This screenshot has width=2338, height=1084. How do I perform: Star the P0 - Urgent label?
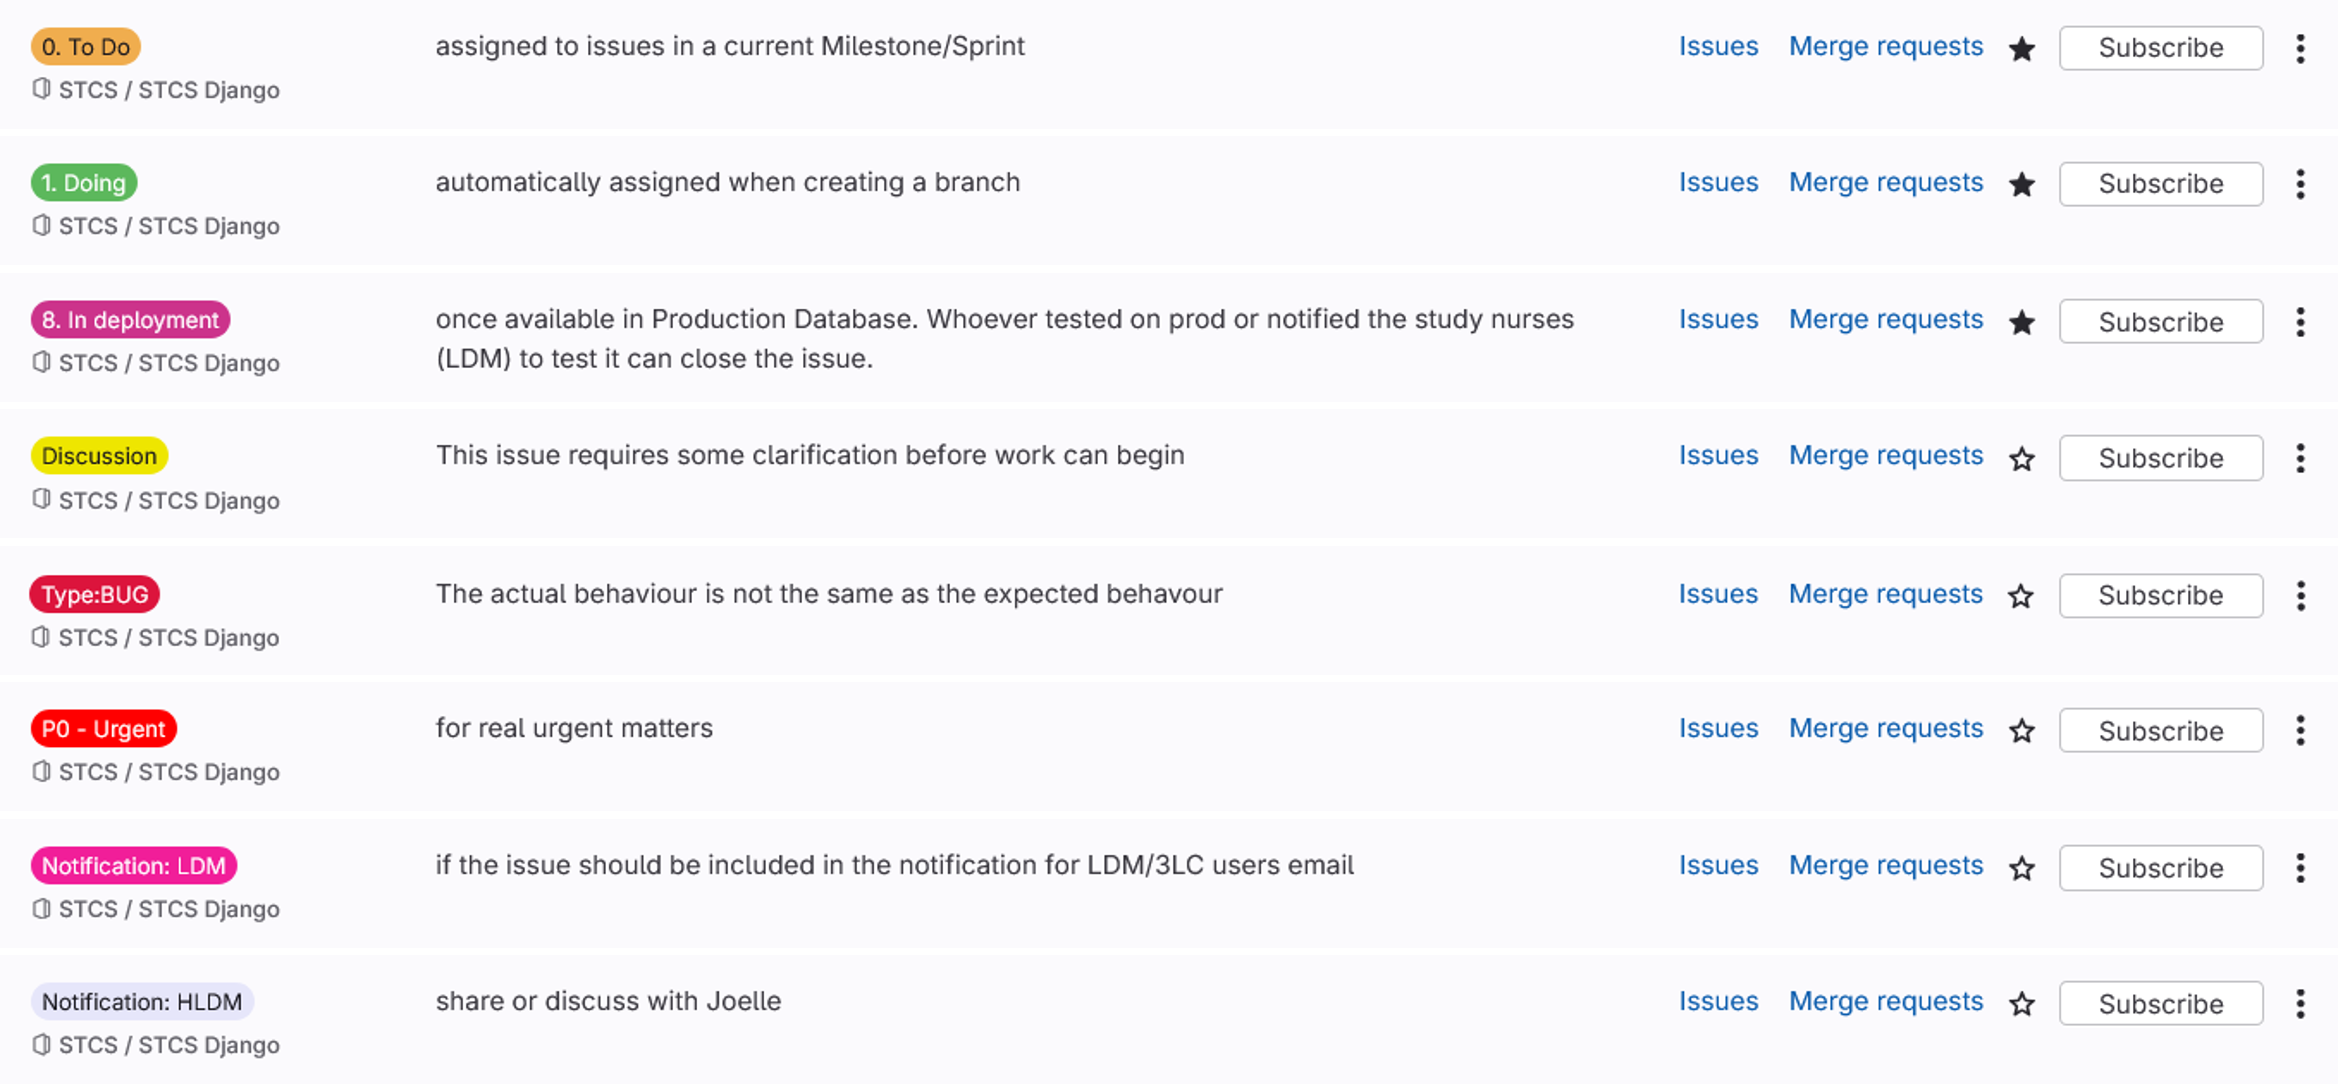click(2021, 730)
